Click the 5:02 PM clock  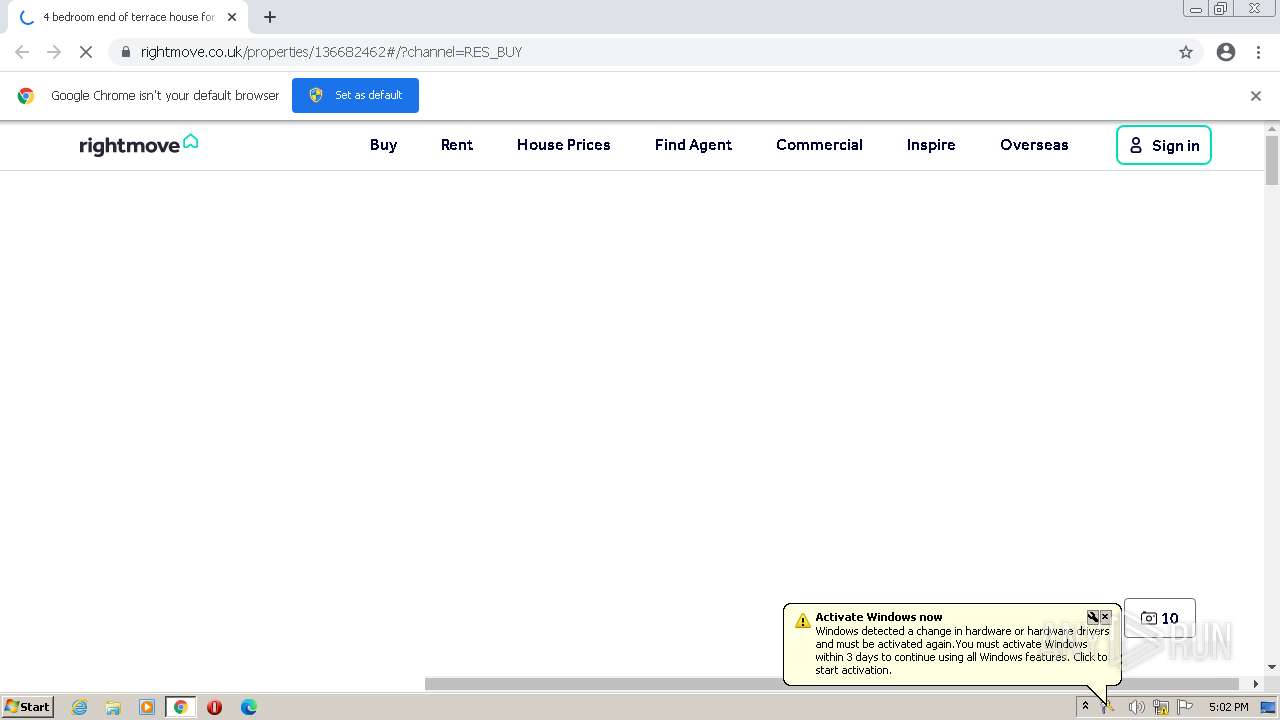tap(1228, 707)
